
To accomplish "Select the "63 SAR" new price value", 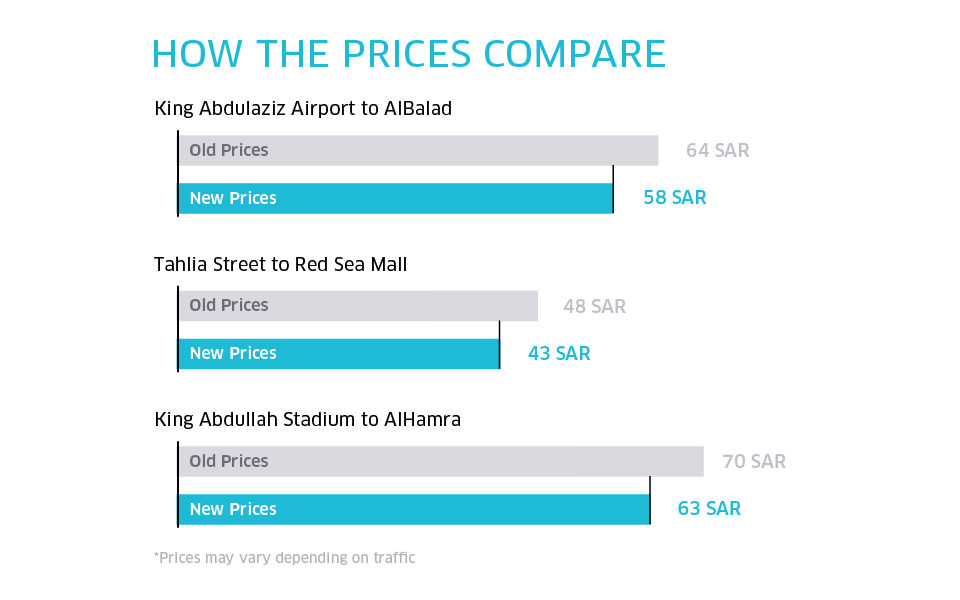I will (x=709, y=509).
